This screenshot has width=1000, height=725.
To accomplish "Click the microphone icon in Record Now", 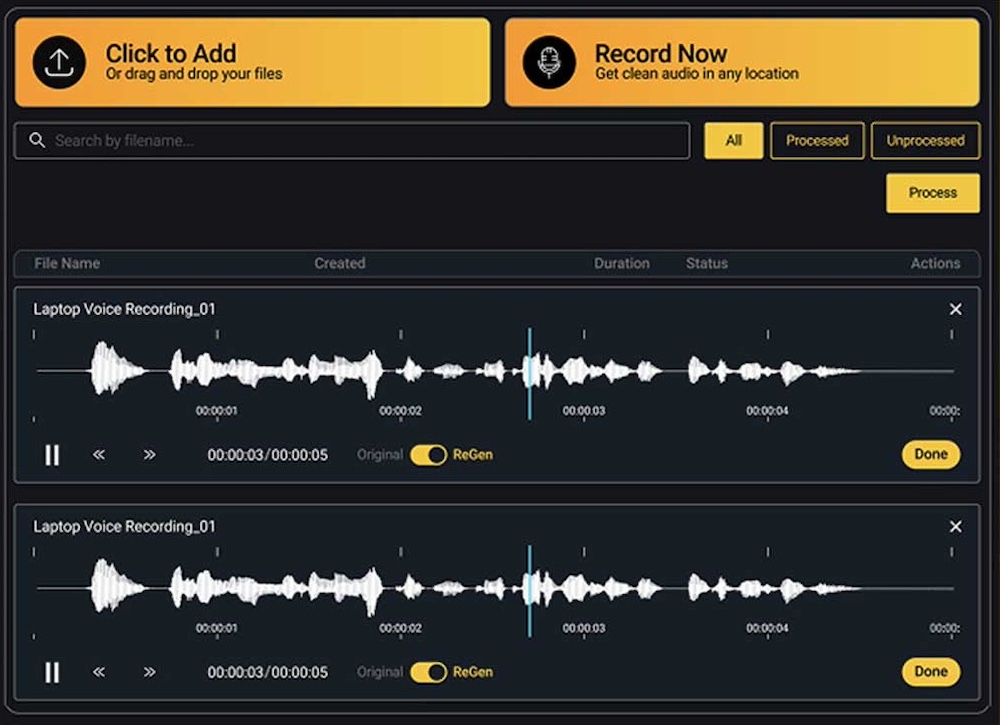I will [549, 62].
